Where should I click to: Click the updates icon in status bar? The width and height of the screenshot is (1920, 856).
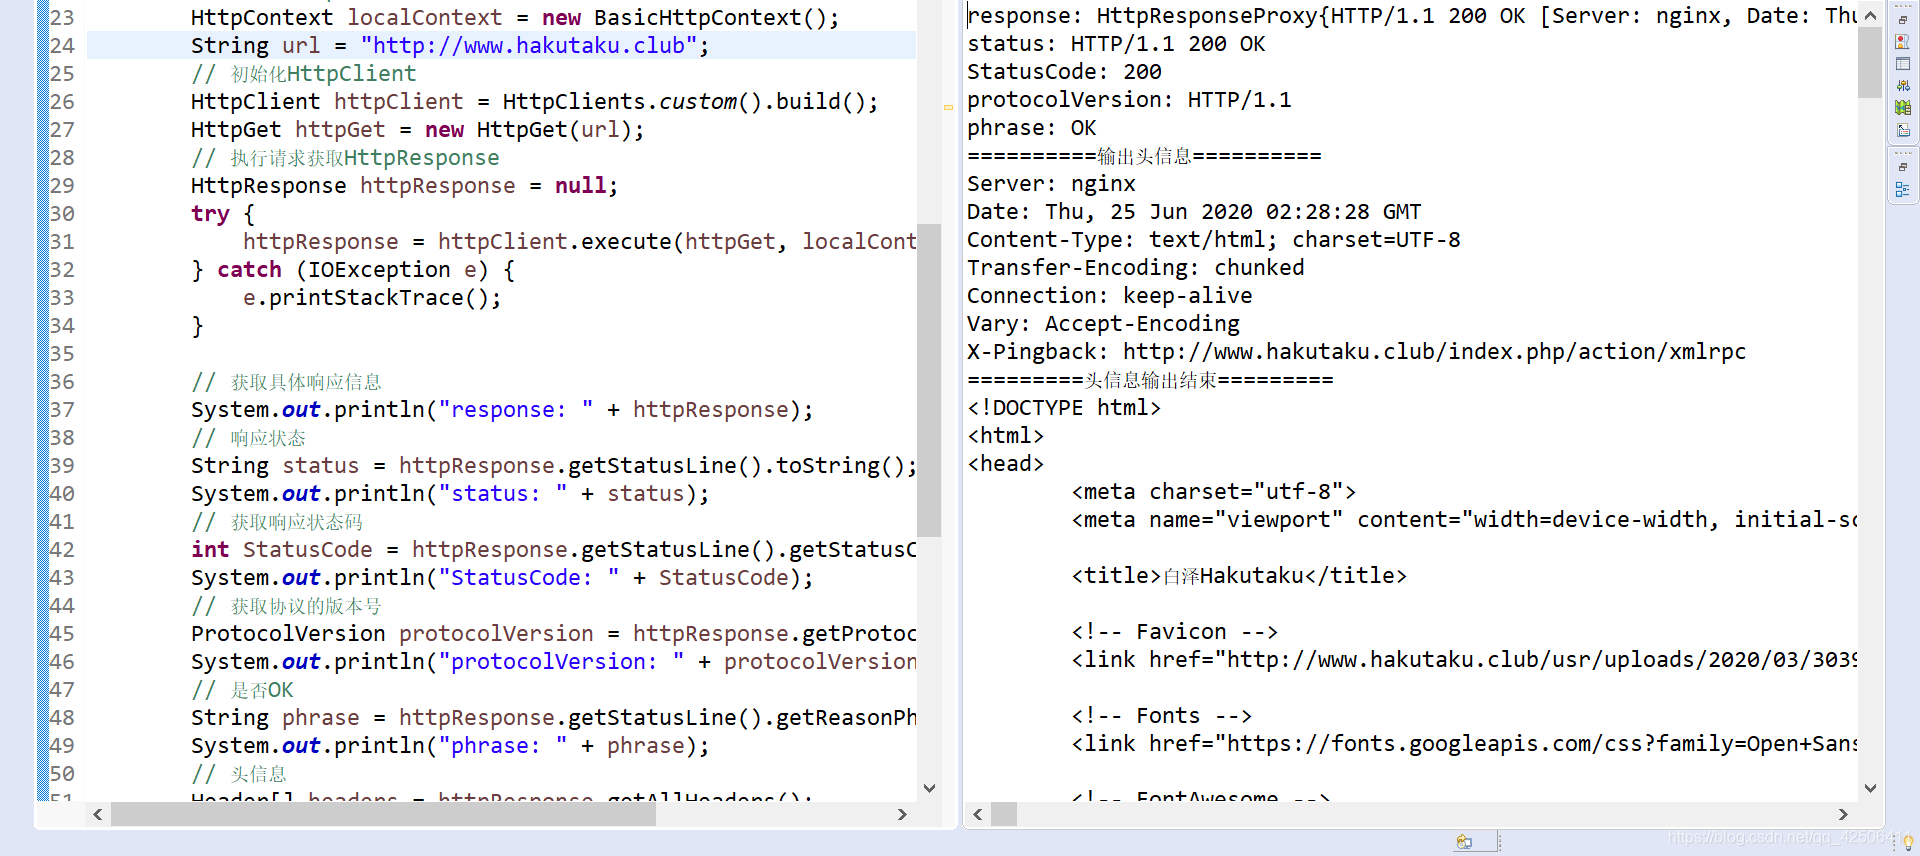tap(1464, 842)
